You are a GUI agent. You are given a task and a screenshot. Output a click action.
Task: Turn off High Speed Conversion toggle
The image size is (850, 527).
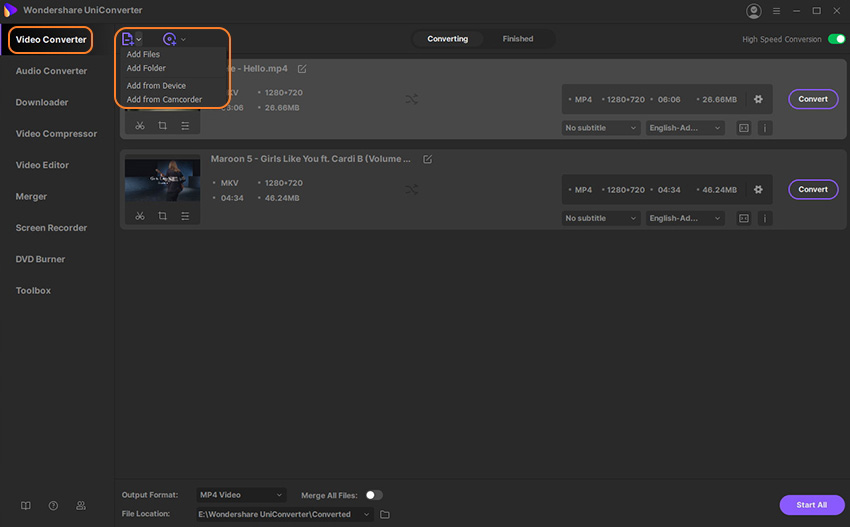[x=836, y=39]
